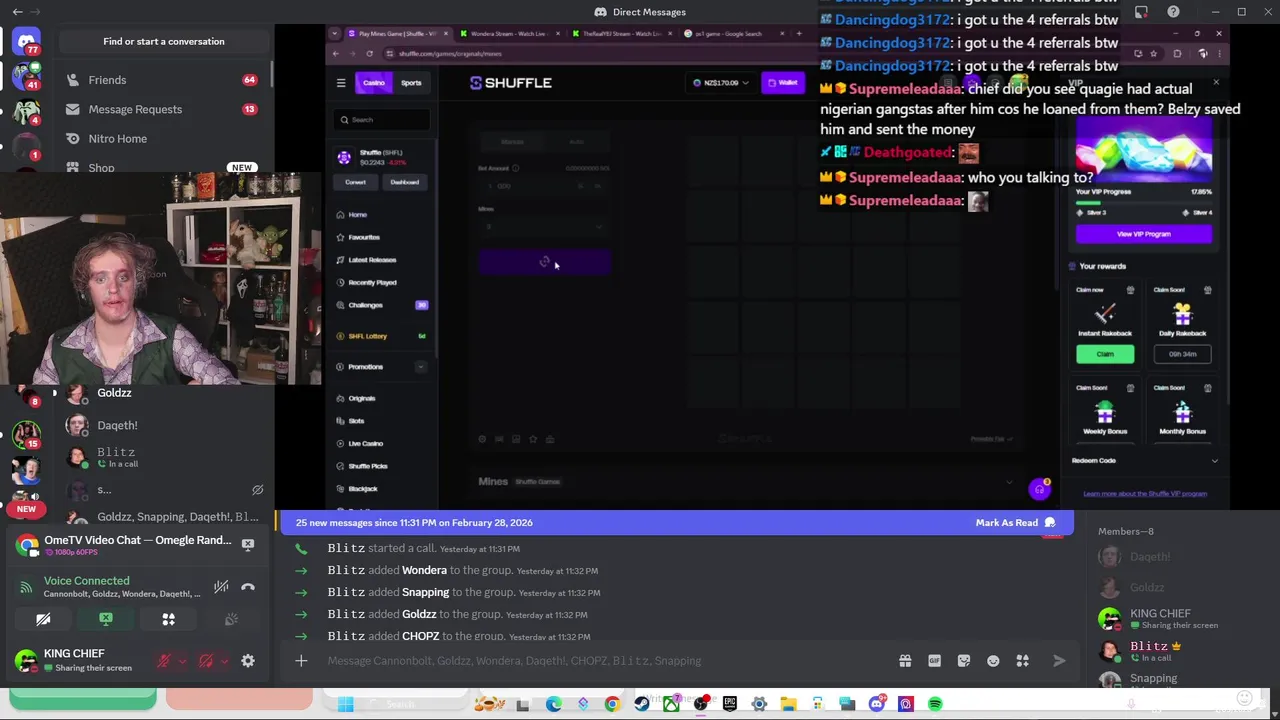1280x720 pixels.
Task: Open Nitro Home
Action: point(162,139)
